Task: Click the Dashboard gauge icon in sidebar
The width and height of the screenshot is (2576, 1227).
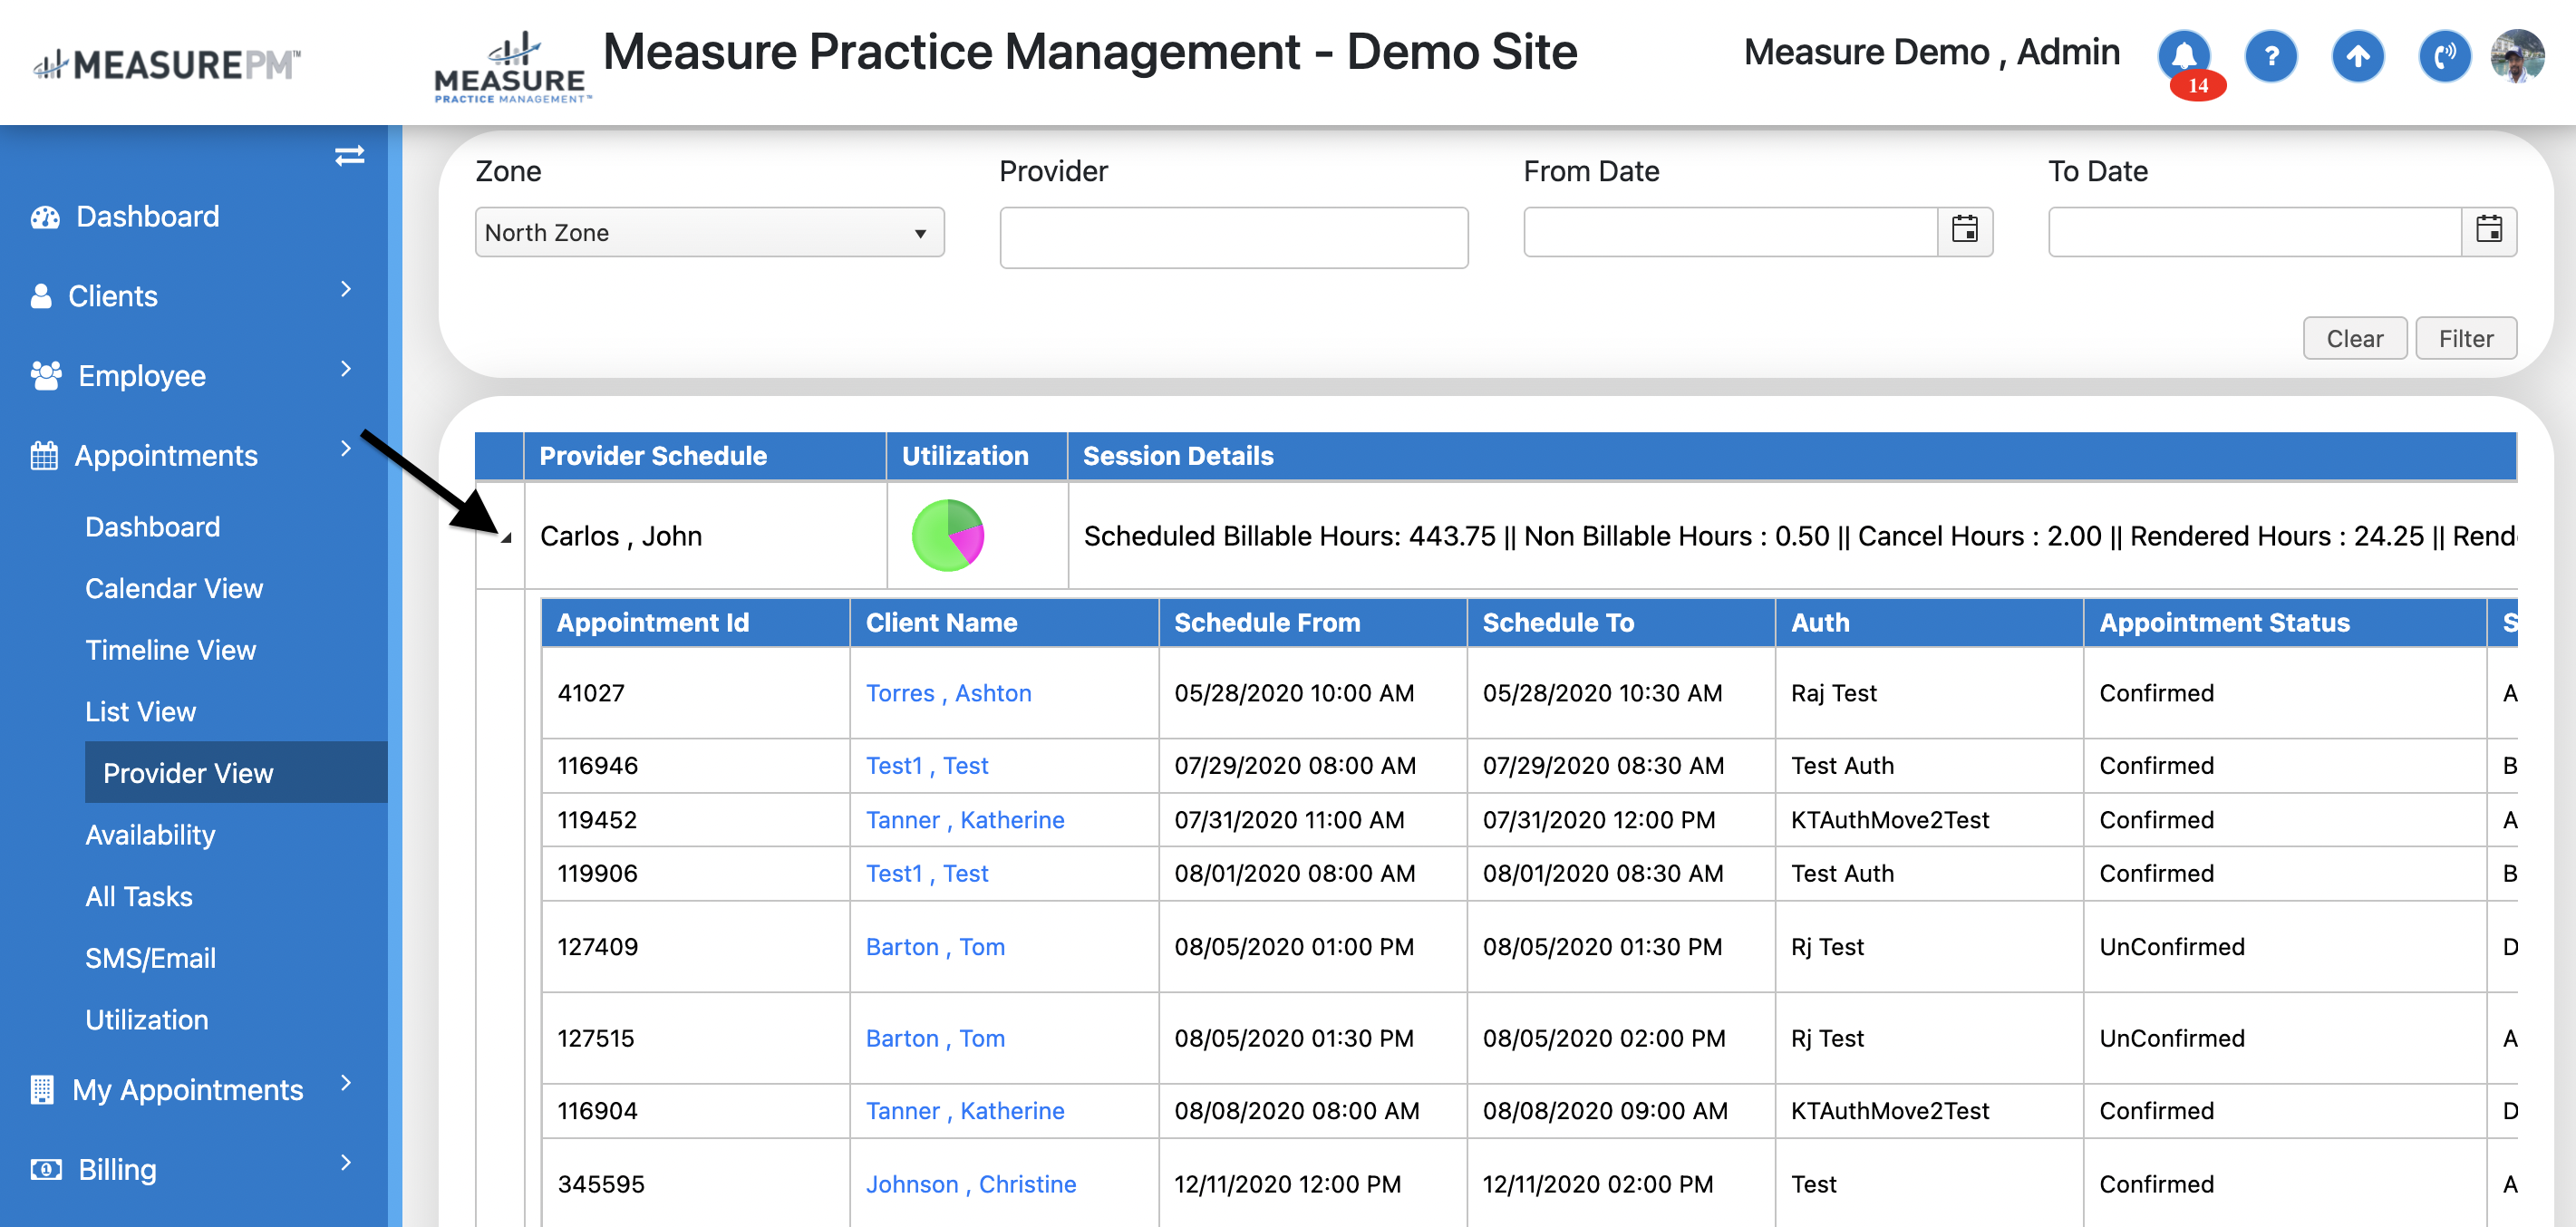Action: pyautogui.click(x=44, y=217)
